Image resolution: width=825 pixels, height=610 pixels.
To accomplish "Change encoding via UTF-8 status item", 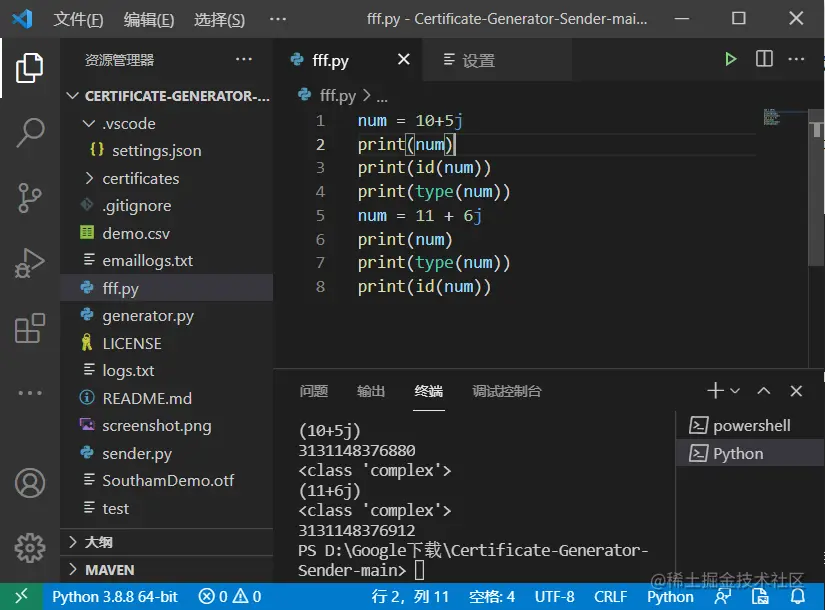I will pyautogui.click(x=555, y=596).
